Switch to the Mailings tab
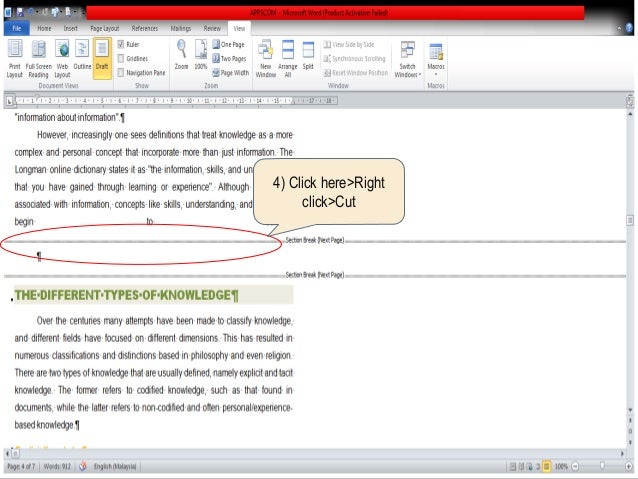Viewport: 638px width, 479px height. (181, 28)
